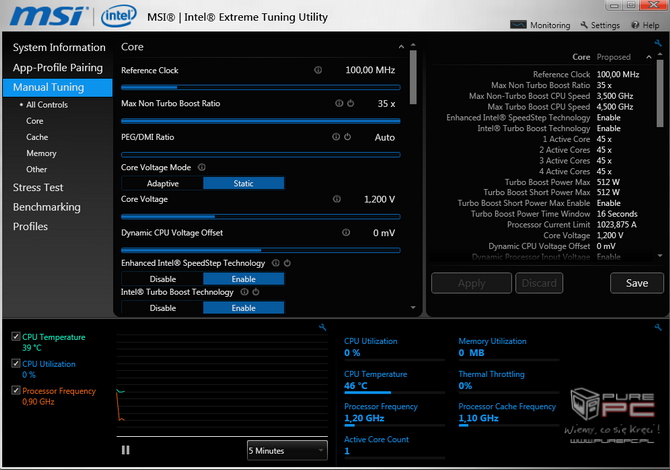
Task: Click scroll-down arrow of the tuning panel
Action: coord(413,308)
